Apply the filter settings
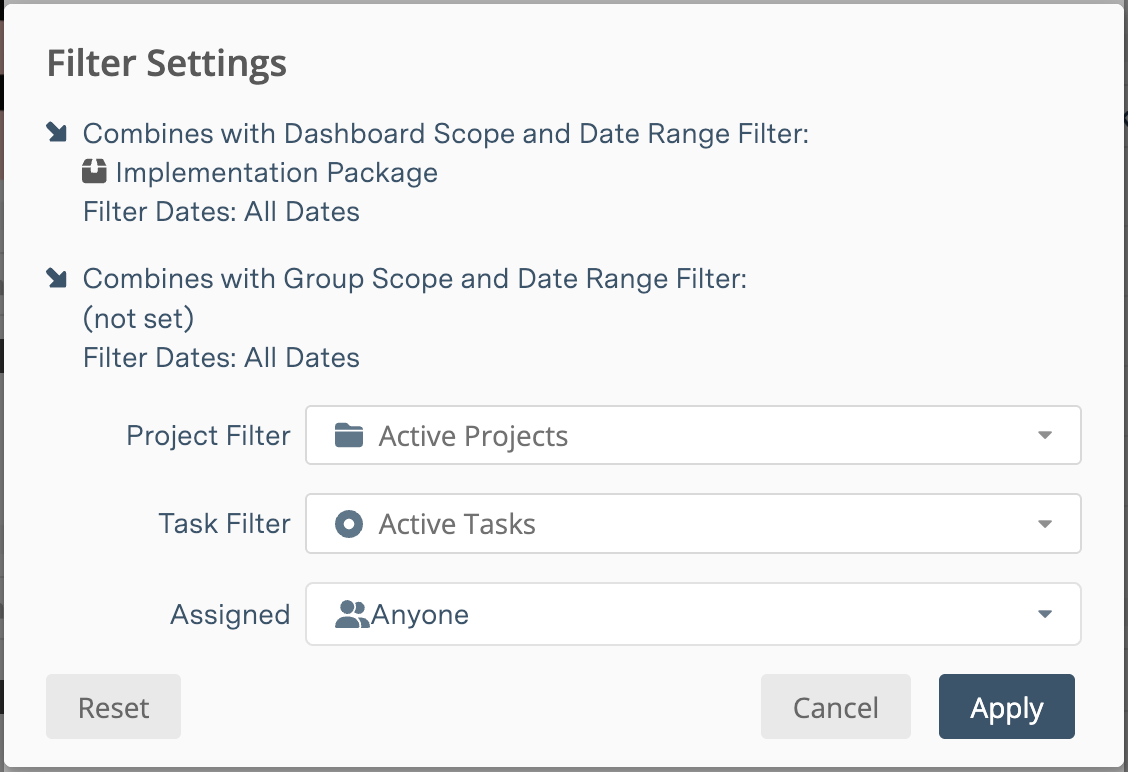 1006,706
